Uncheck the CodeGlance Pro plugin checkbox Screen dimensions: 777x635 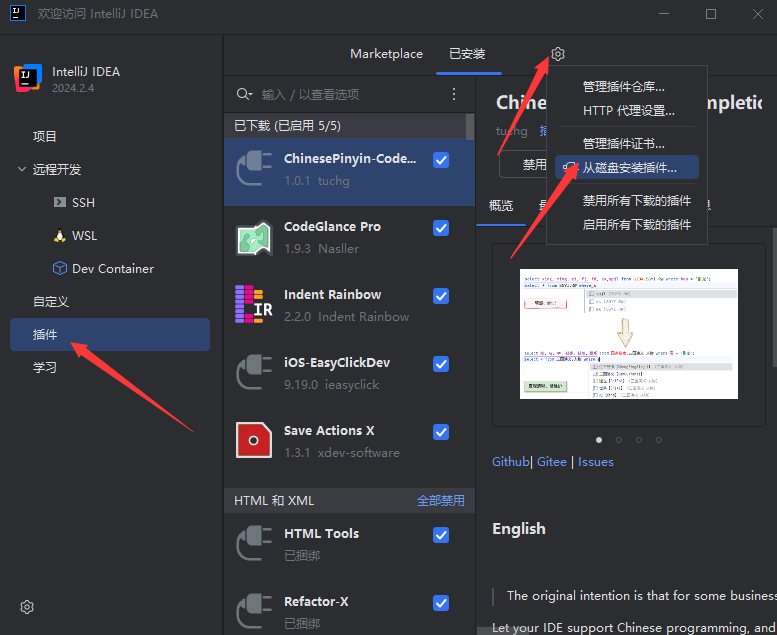[x=441, y=228]
